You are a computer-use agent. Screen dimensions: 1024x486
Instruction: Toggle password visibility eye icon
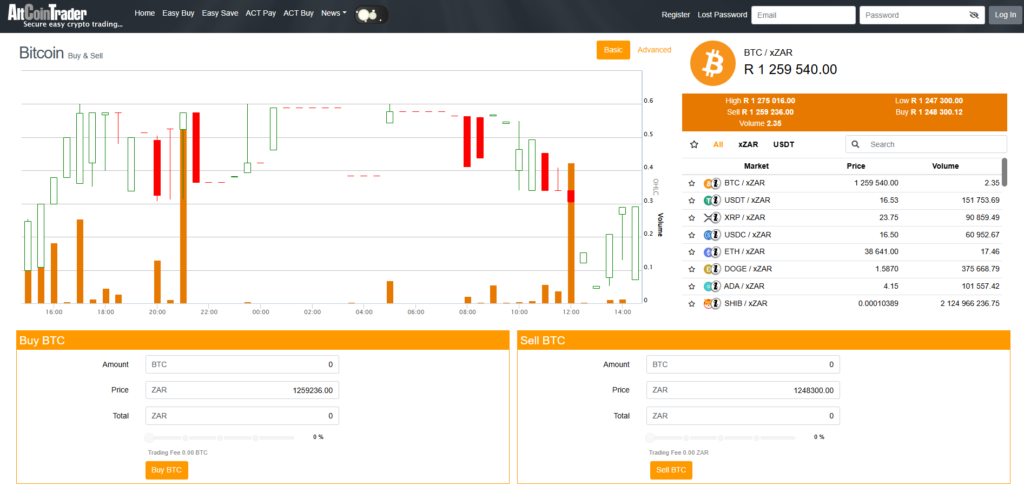[x=974, y=15]
